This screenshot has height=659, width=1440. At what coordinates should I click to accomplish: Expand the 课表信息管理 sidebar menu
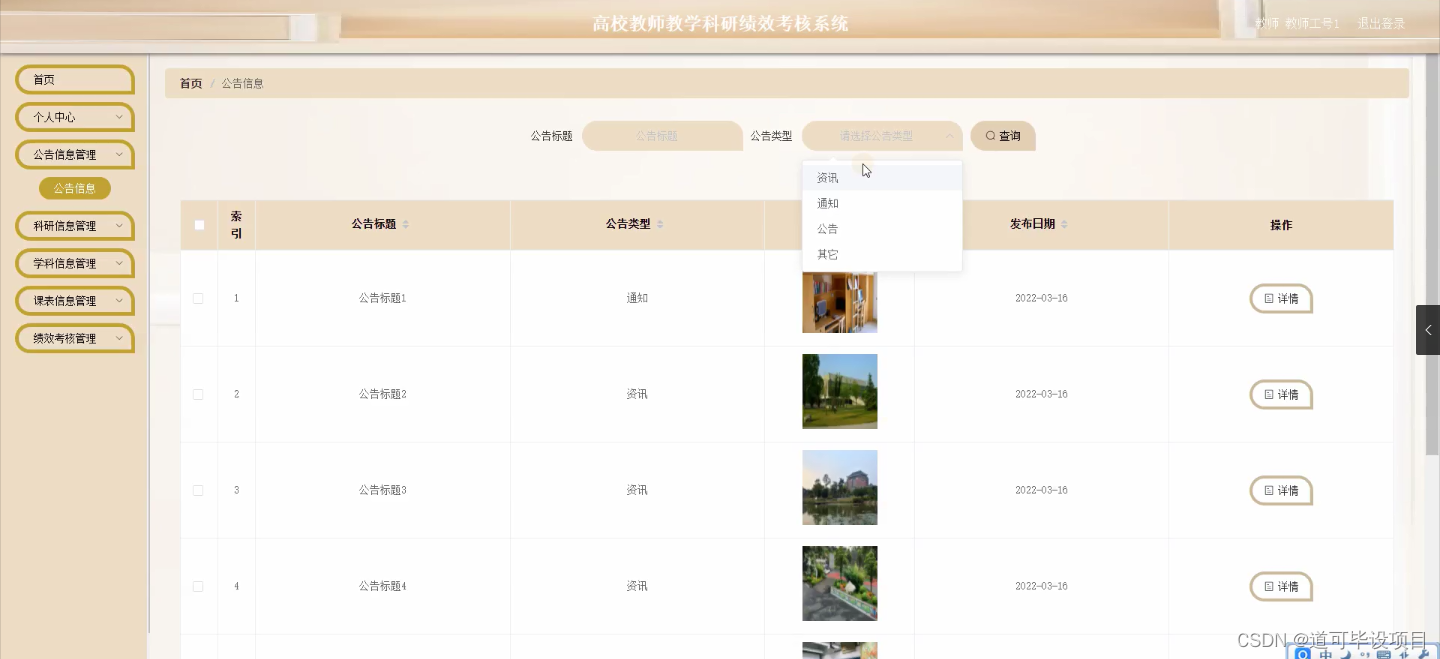(75, 301)
